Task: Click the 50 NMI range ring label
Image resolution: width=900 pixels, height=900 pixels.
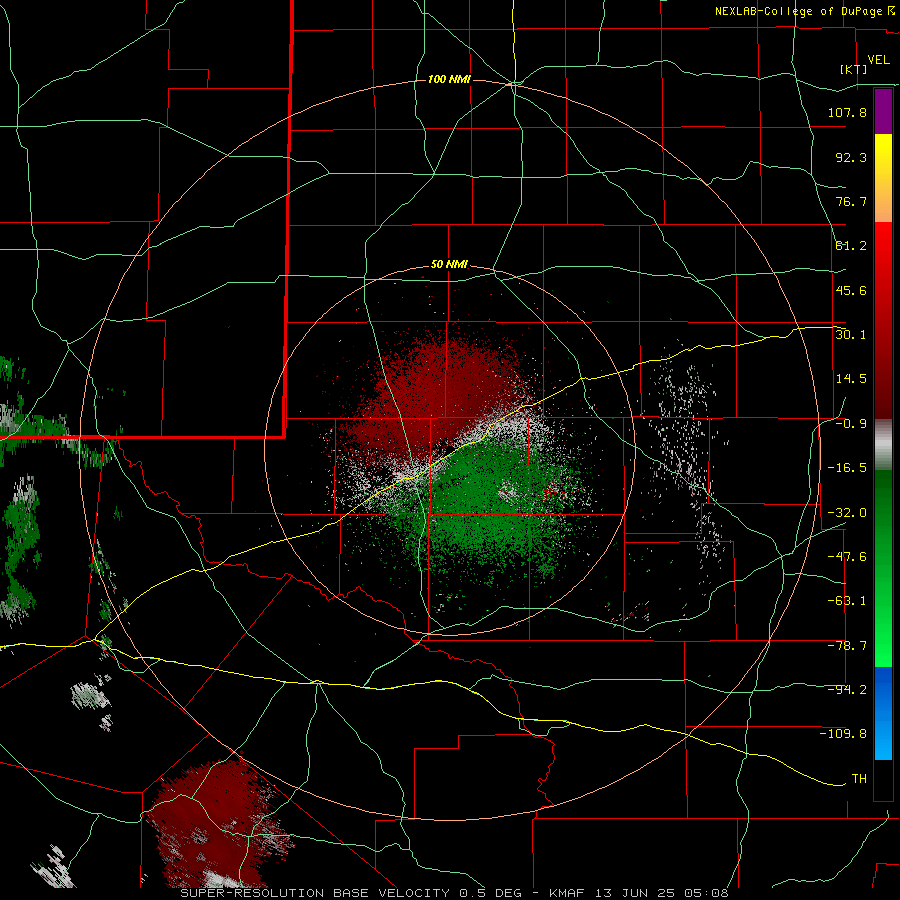Action: coord(449,265)
